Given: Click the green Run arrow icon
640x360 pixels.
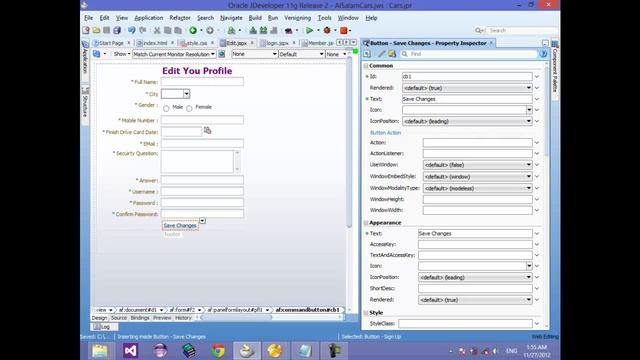Looking at the screenshot, I should [x=309, y=30].
